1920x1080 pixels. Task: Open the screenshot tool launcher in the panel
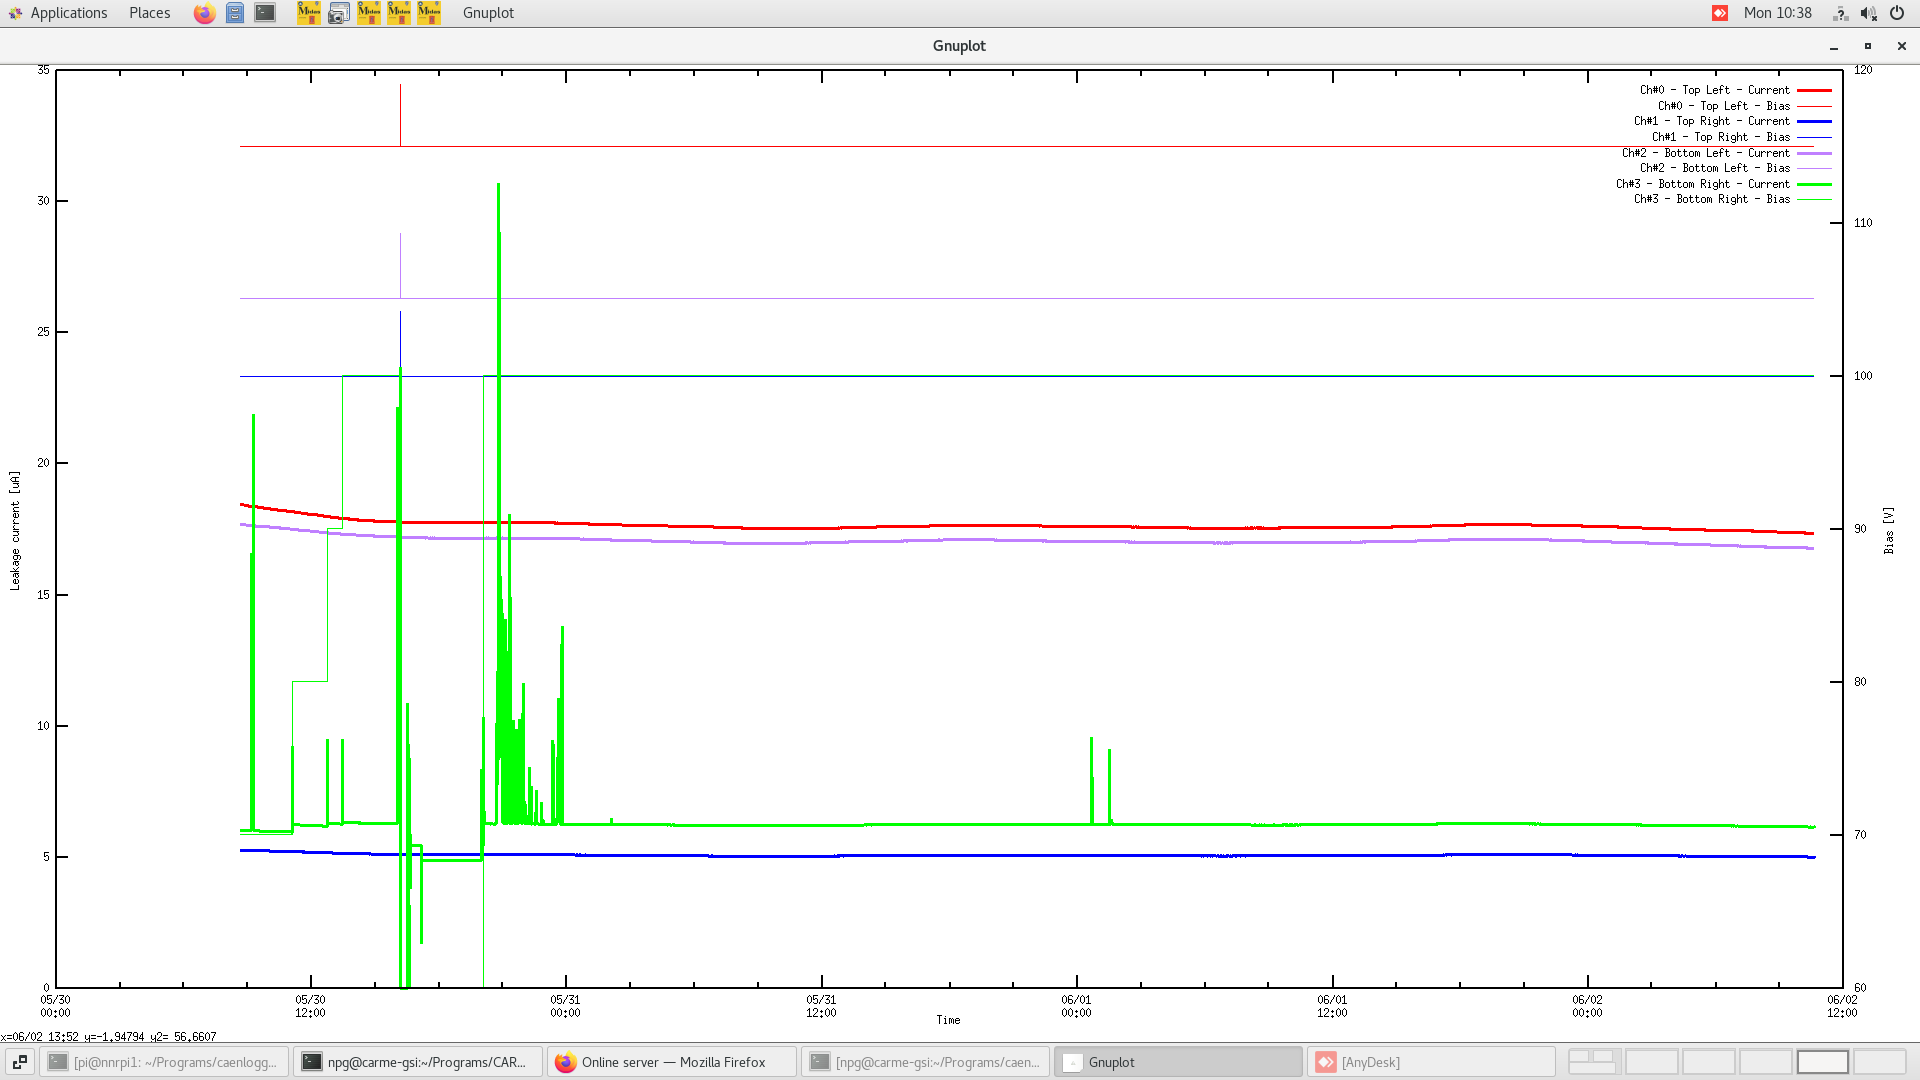tap(338, 13)
